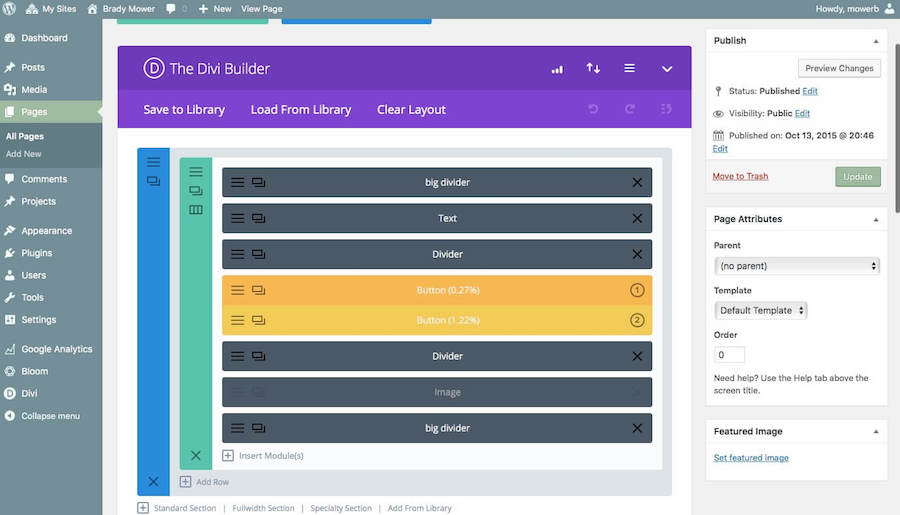Delete the top big divider module
The image size is (900, 515).
pyautogui.click(x=637, y=183)
